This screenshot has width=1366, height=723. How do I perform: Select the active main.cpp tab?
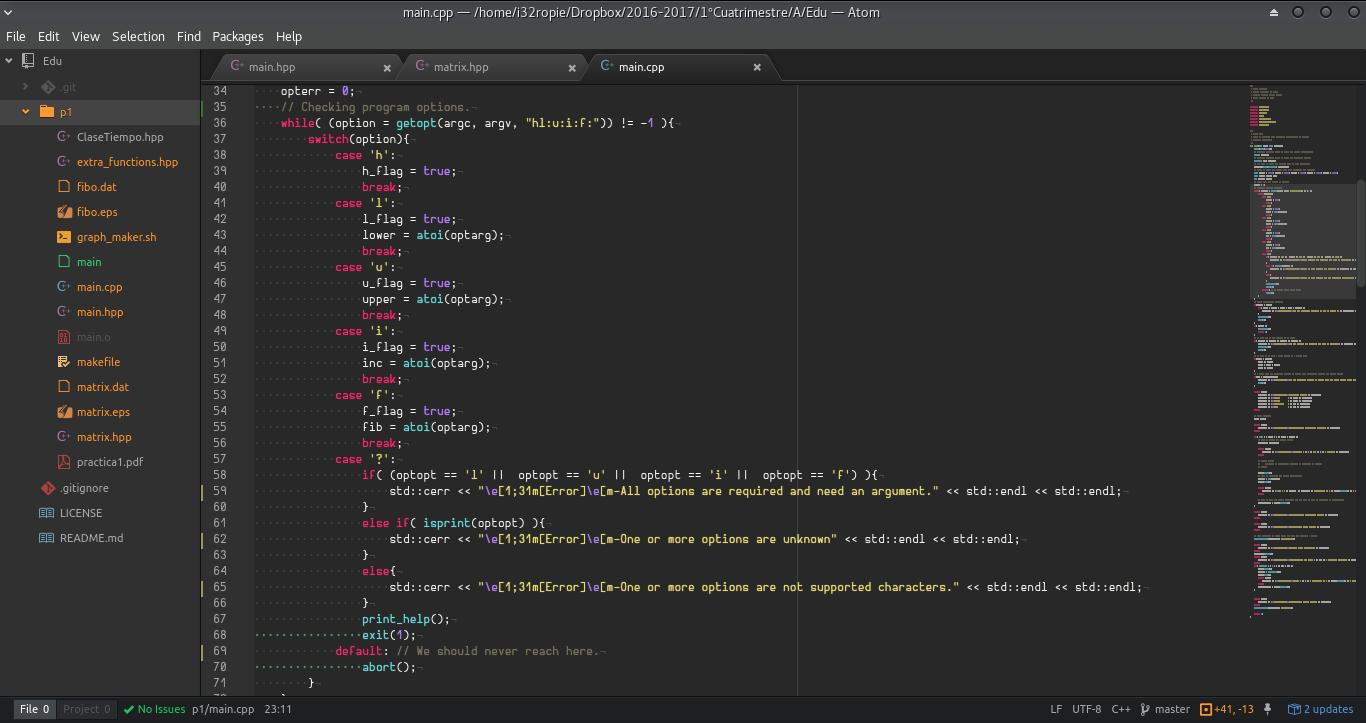[680, 67]
